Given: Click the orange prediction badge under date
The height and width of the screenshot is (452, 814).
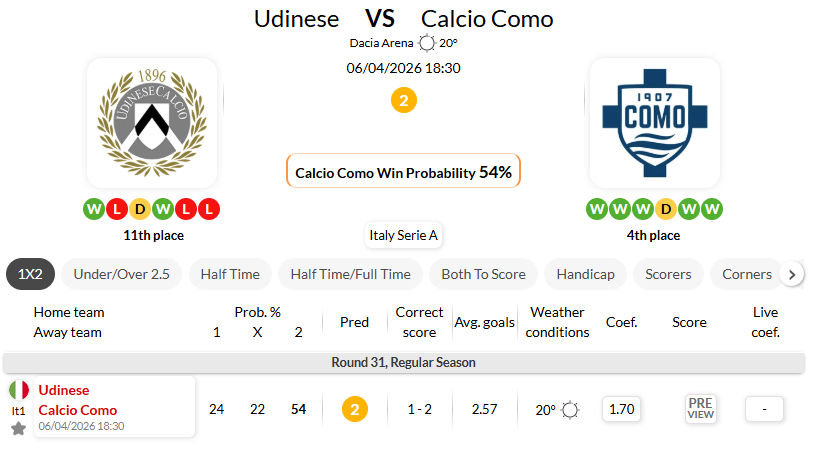Looking at the screenshot, I should (403, 100).
